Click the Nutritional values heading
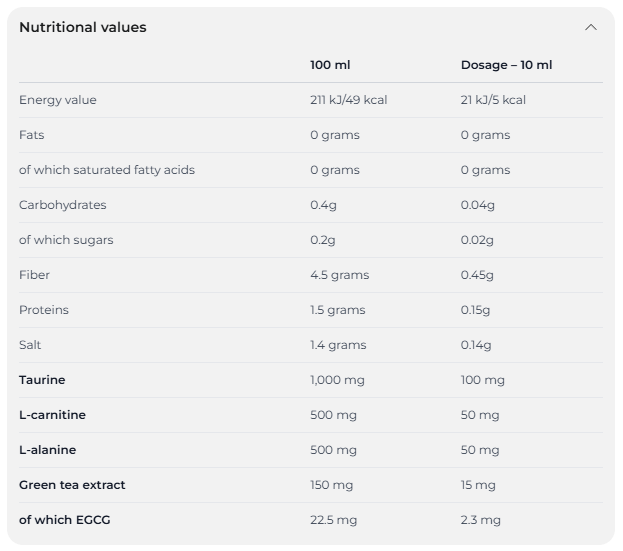This screenshot has width=623, height=551. pyautogui.click(x=83, y=27)
